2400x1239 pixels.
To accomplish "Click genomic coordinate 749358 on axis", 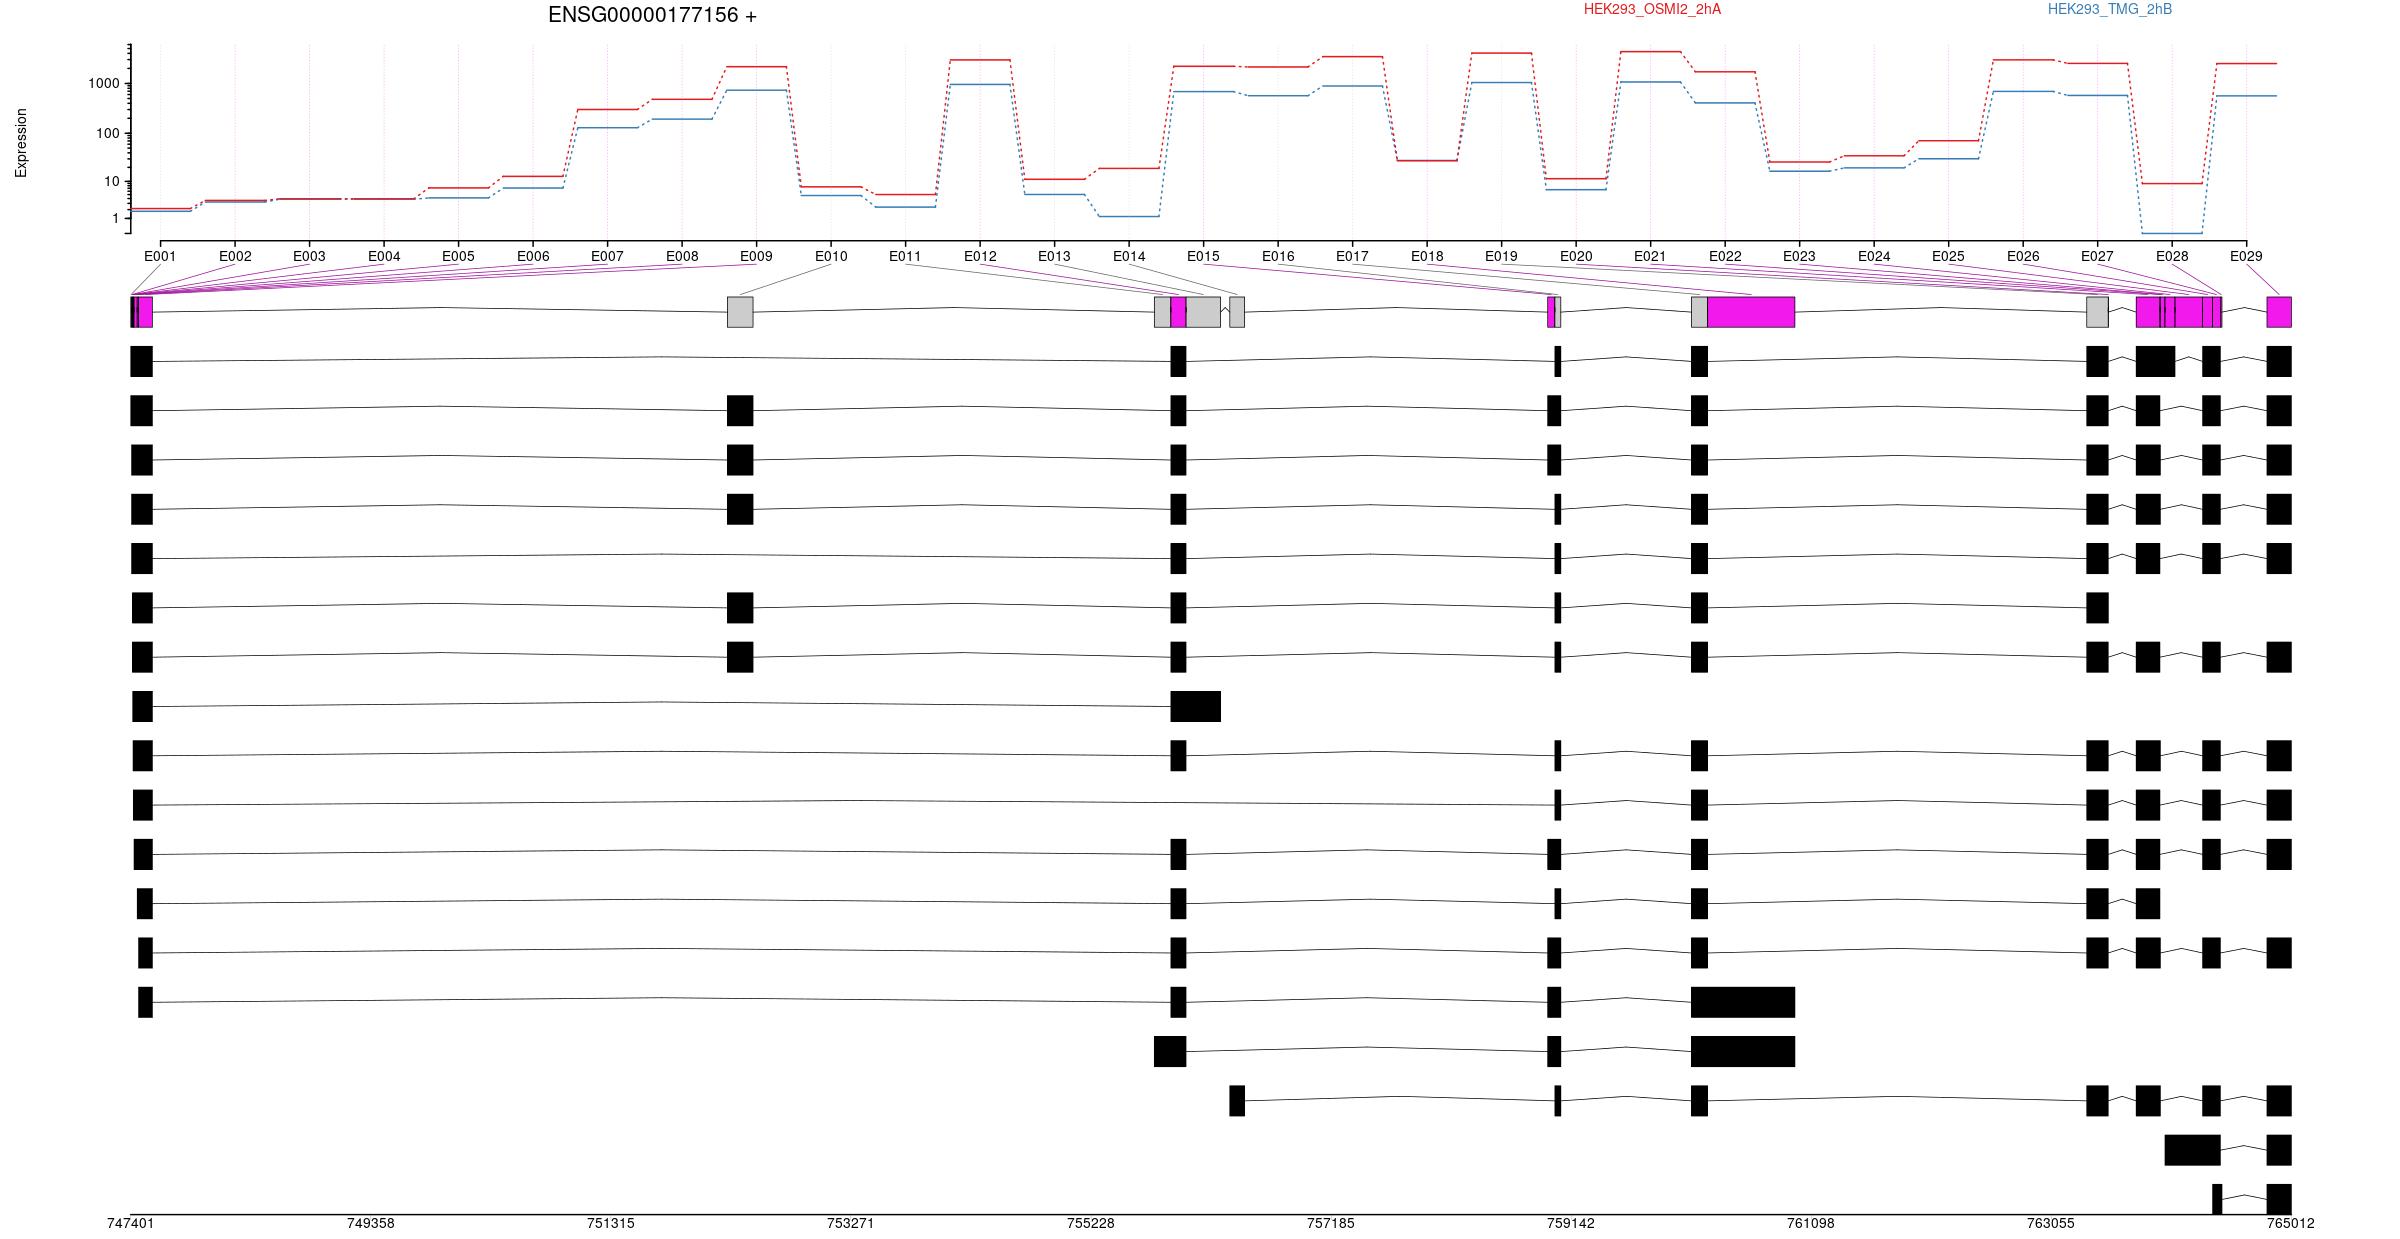I will point(371,1224).
